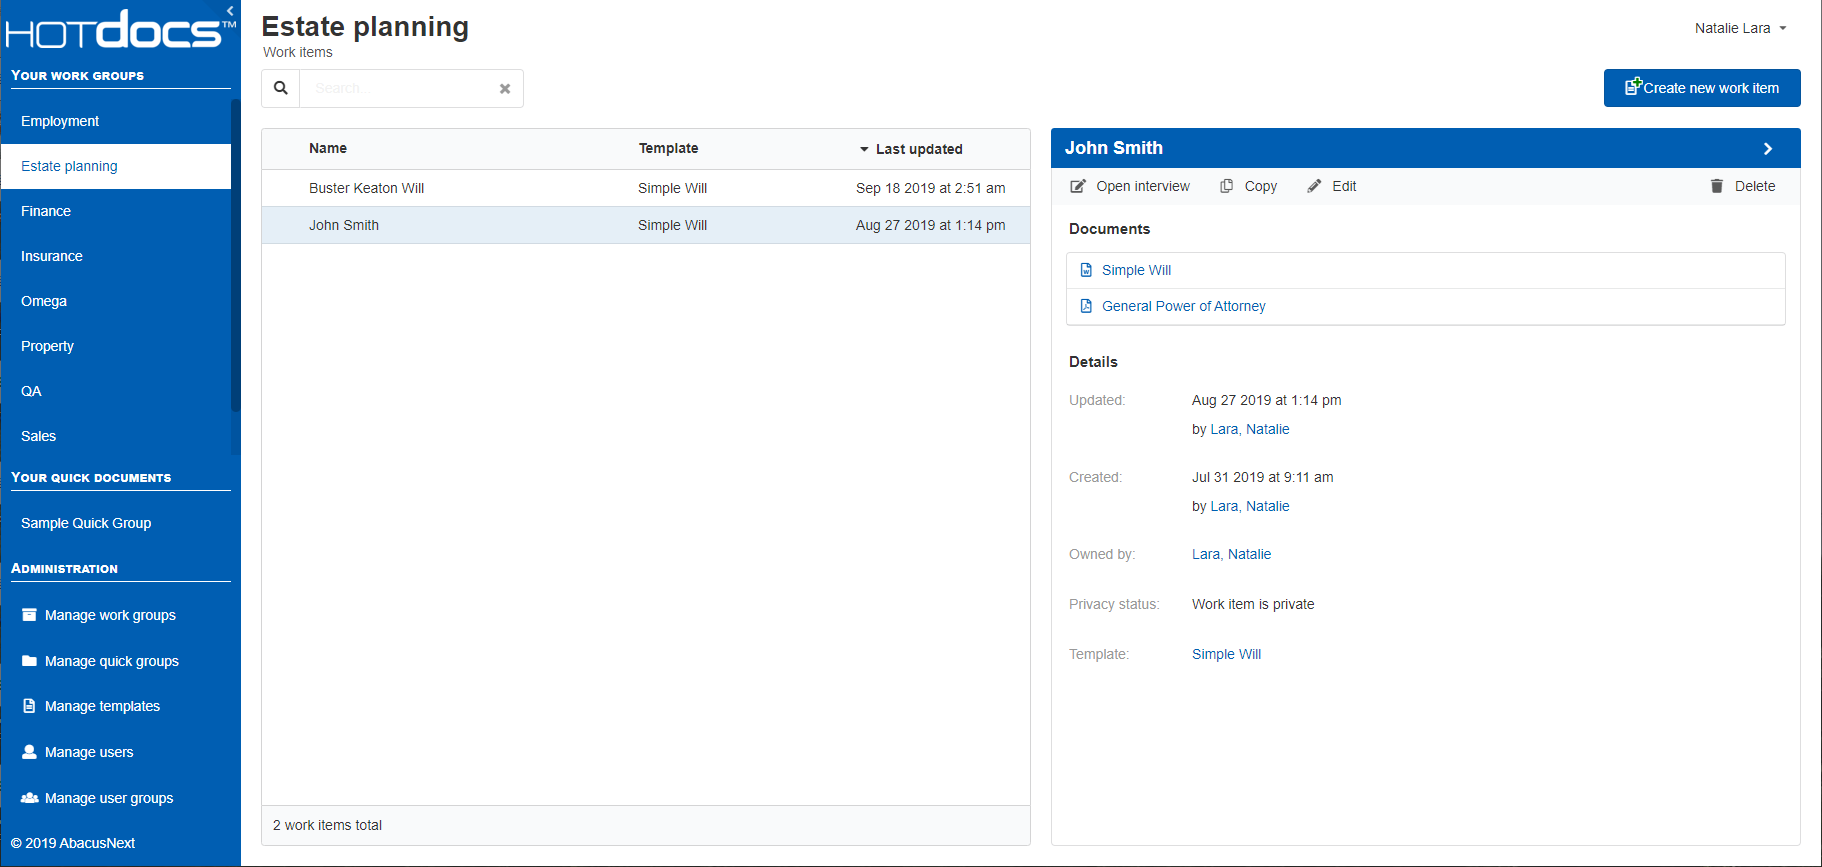Click into the work items search field

(400, 88)
